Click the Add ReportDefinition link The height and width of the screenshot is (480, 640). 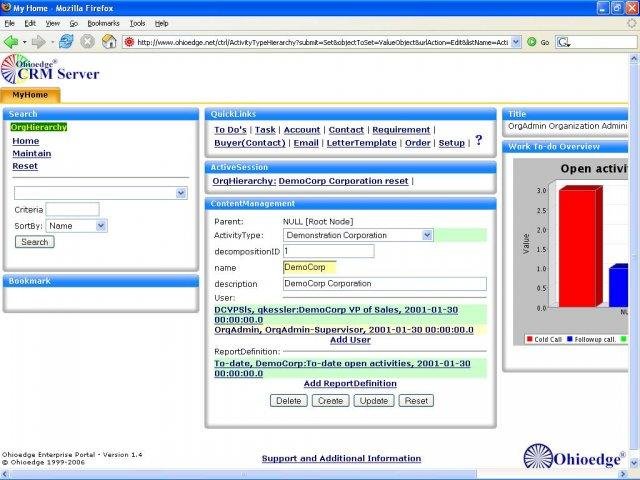[x=350, y=384]
